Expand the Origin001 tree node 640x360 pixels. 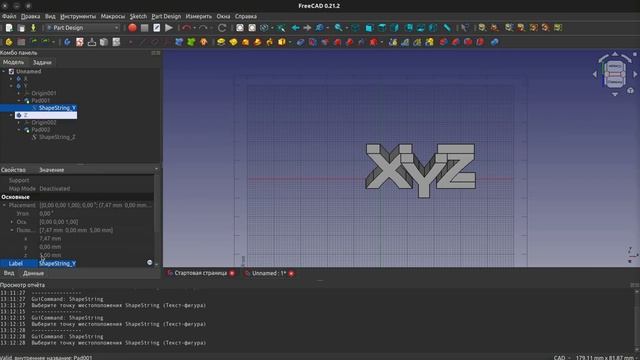19,93
